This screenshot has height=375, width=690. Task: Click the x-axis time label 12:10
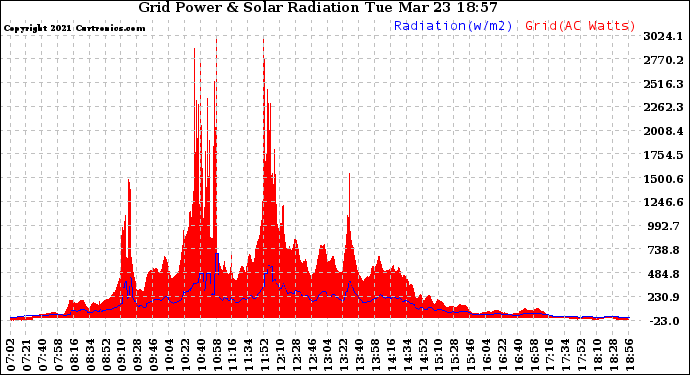[280, 355]
